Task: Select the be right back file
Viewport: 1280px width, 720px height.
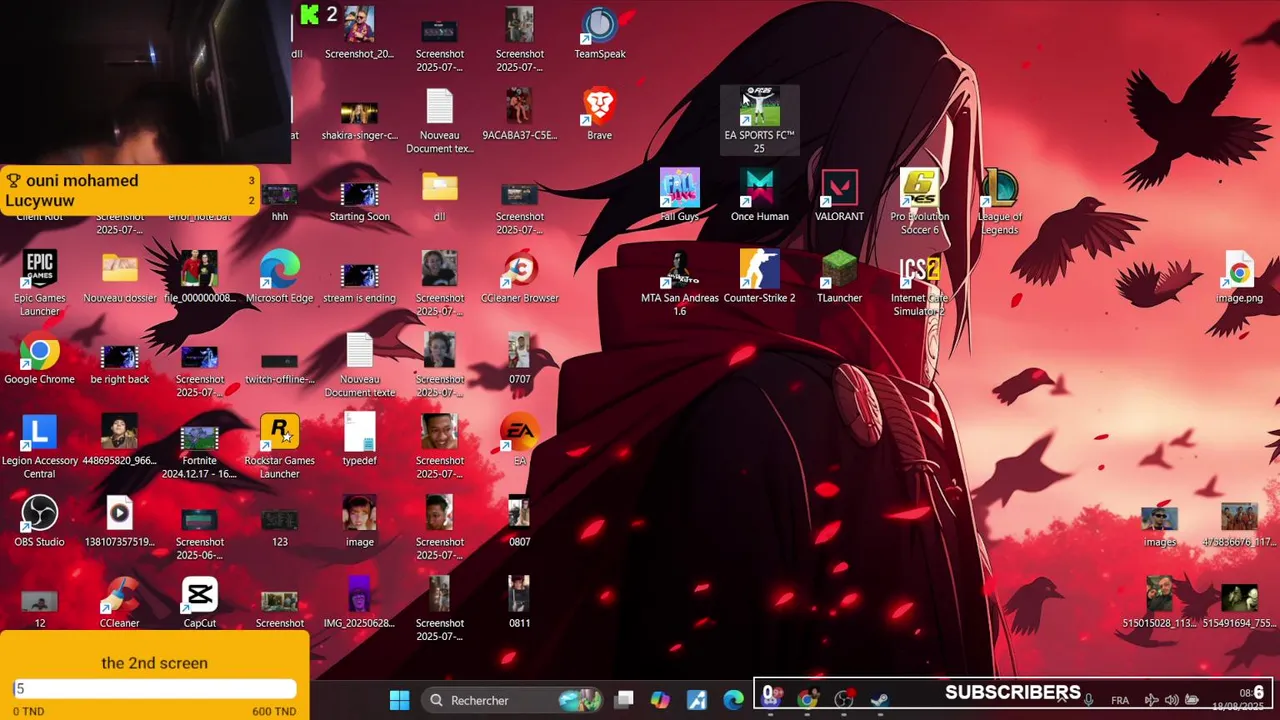Action: [x=120, y=364]
